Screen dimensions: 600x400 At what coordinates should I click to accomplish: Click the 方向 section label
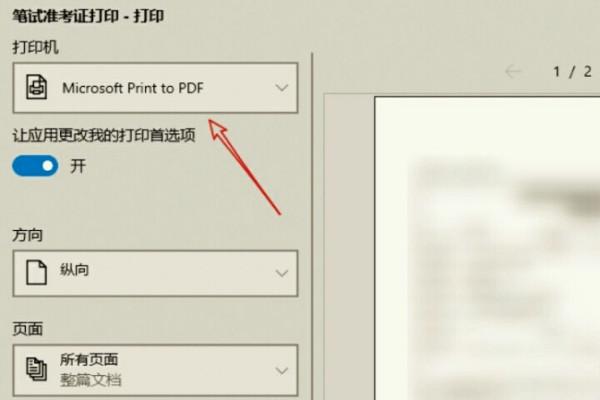[27, 235]
